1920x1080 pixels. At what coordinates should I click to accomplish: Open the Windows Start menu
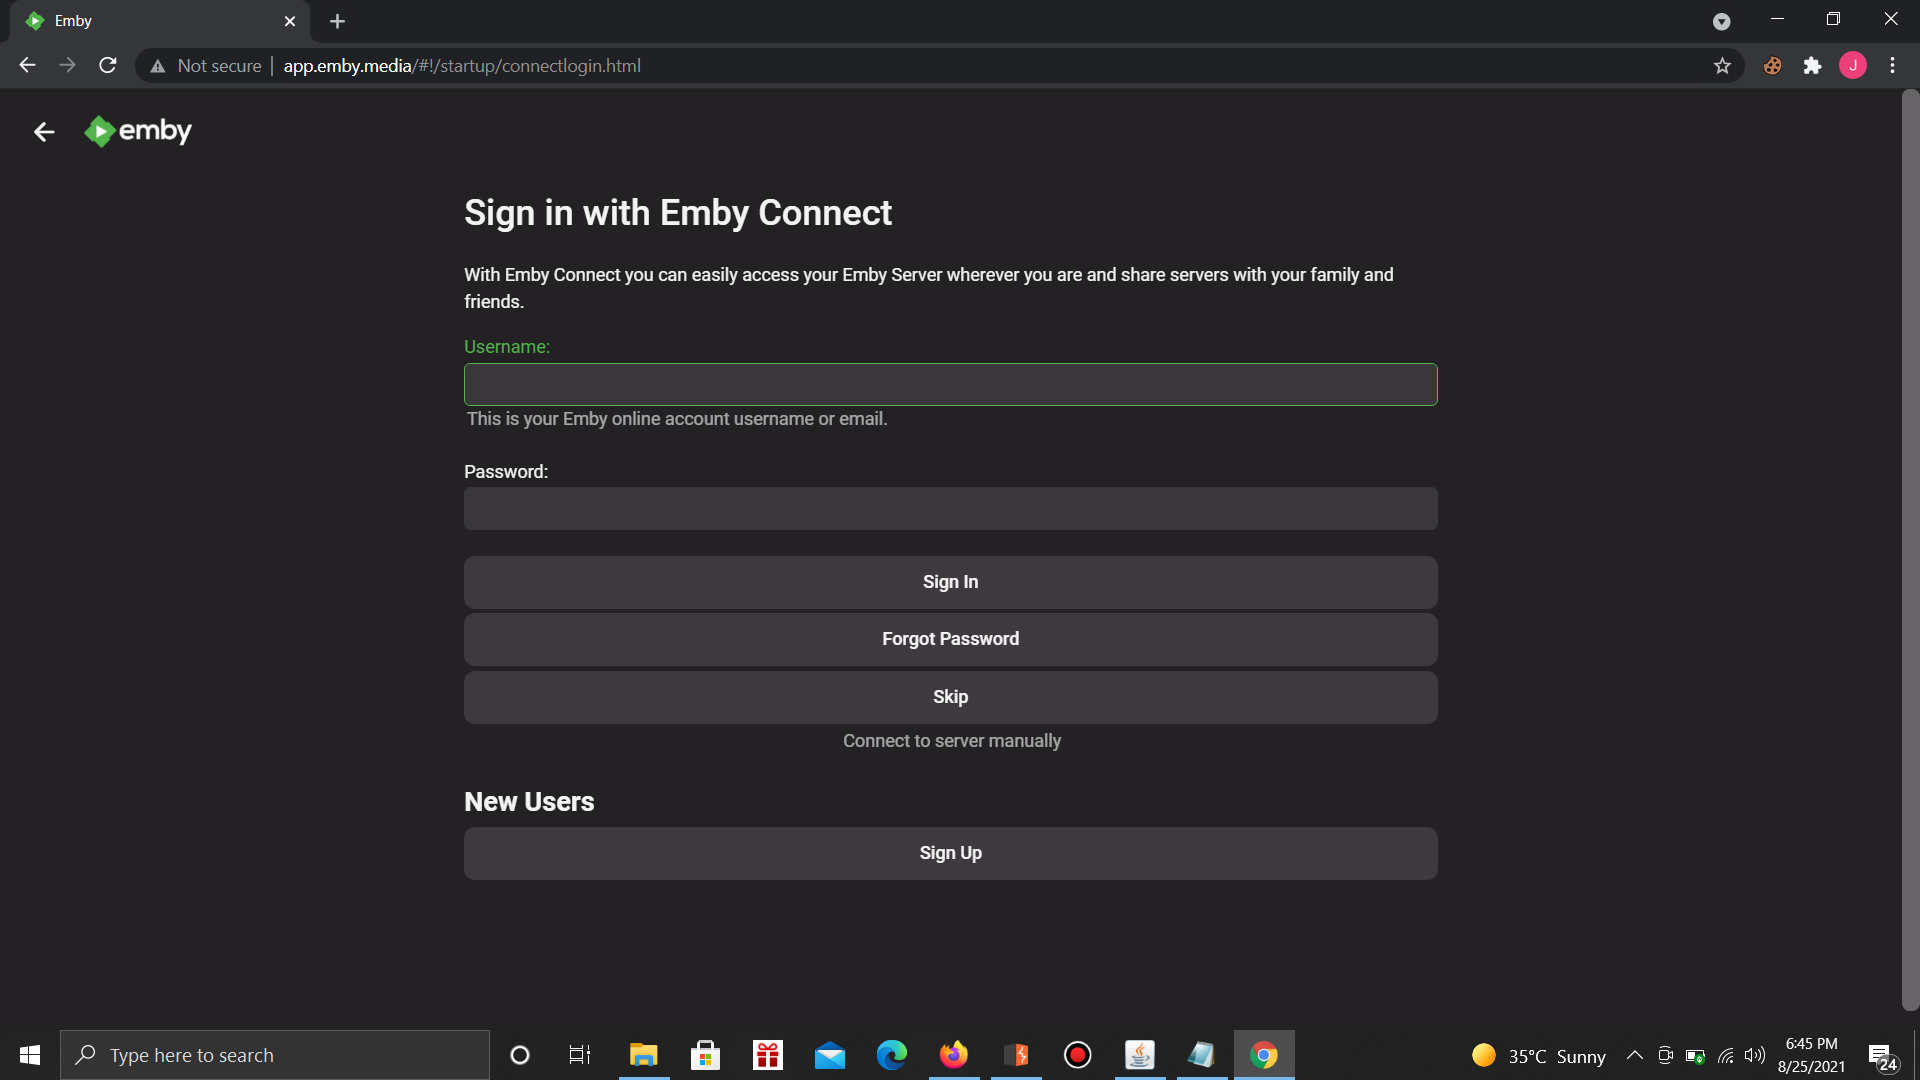(x=29, y=1055)
